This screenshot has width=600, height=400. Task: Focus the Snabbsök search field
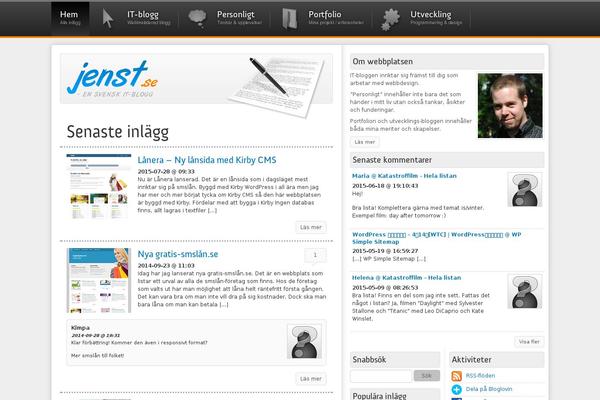tap(381, 376)
